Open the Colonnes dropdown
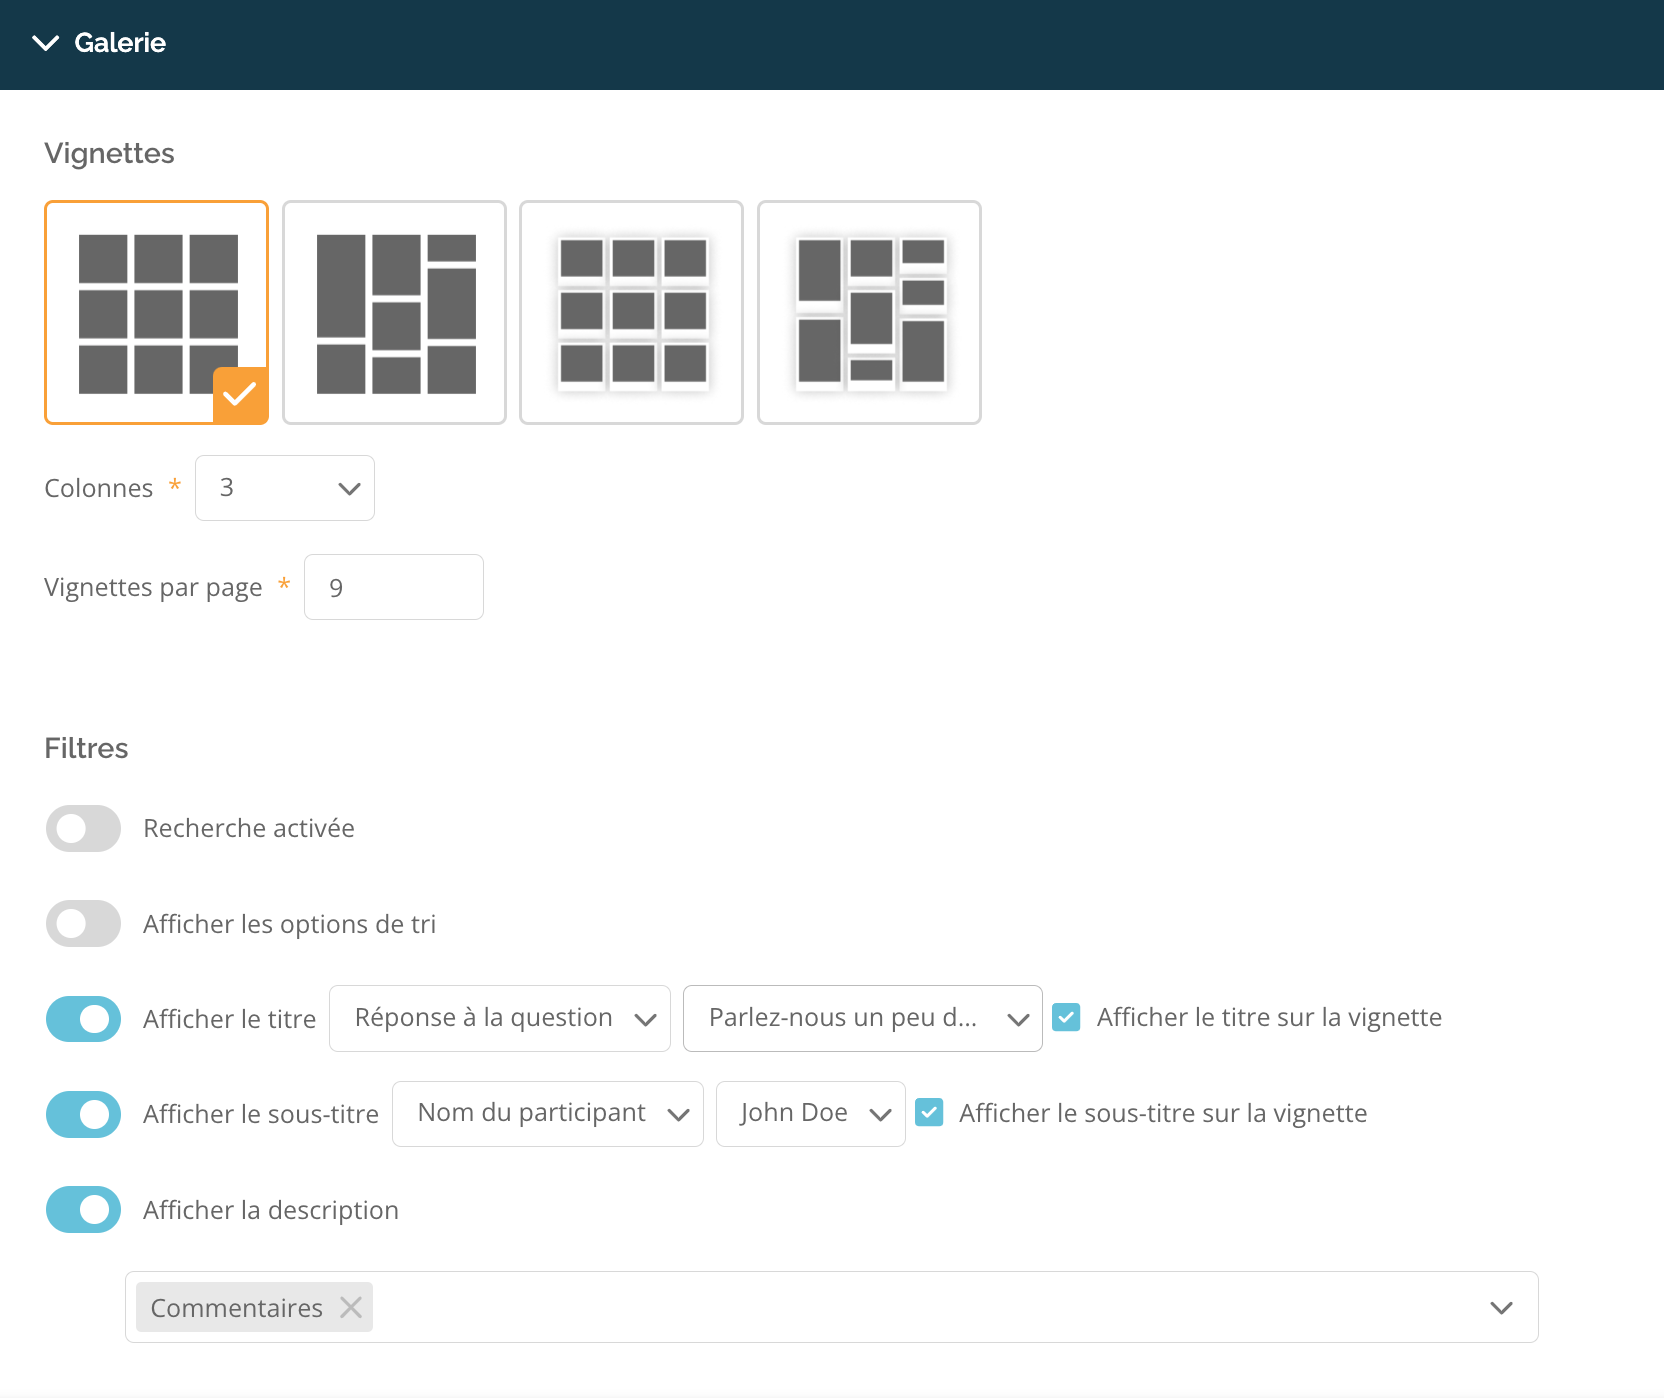1664x1398 pixels. coord(285,488)
